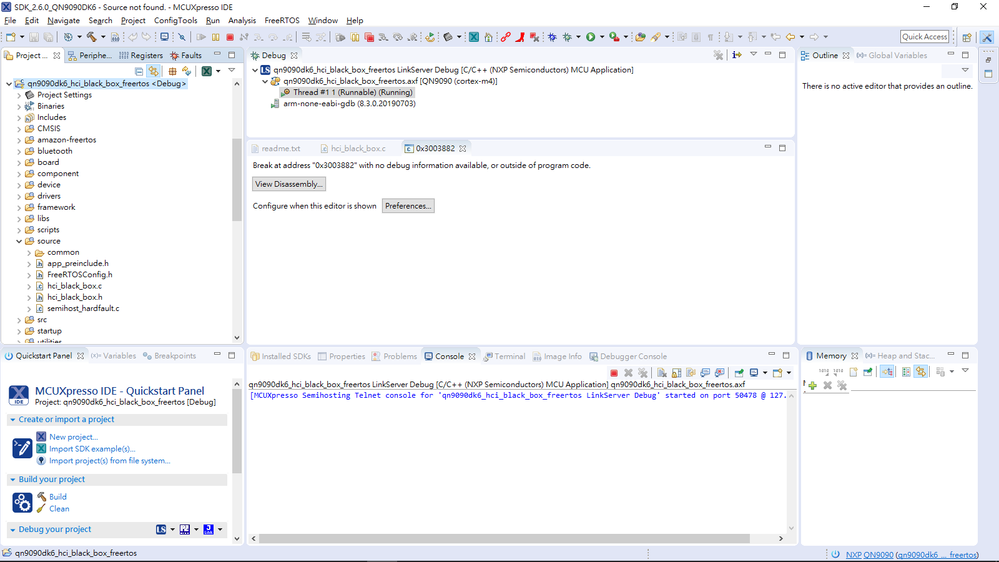Click the Collapse All icon in Project Explorer
The height and width of the screenshot is (562, 999).
click(x=139, y=71)
